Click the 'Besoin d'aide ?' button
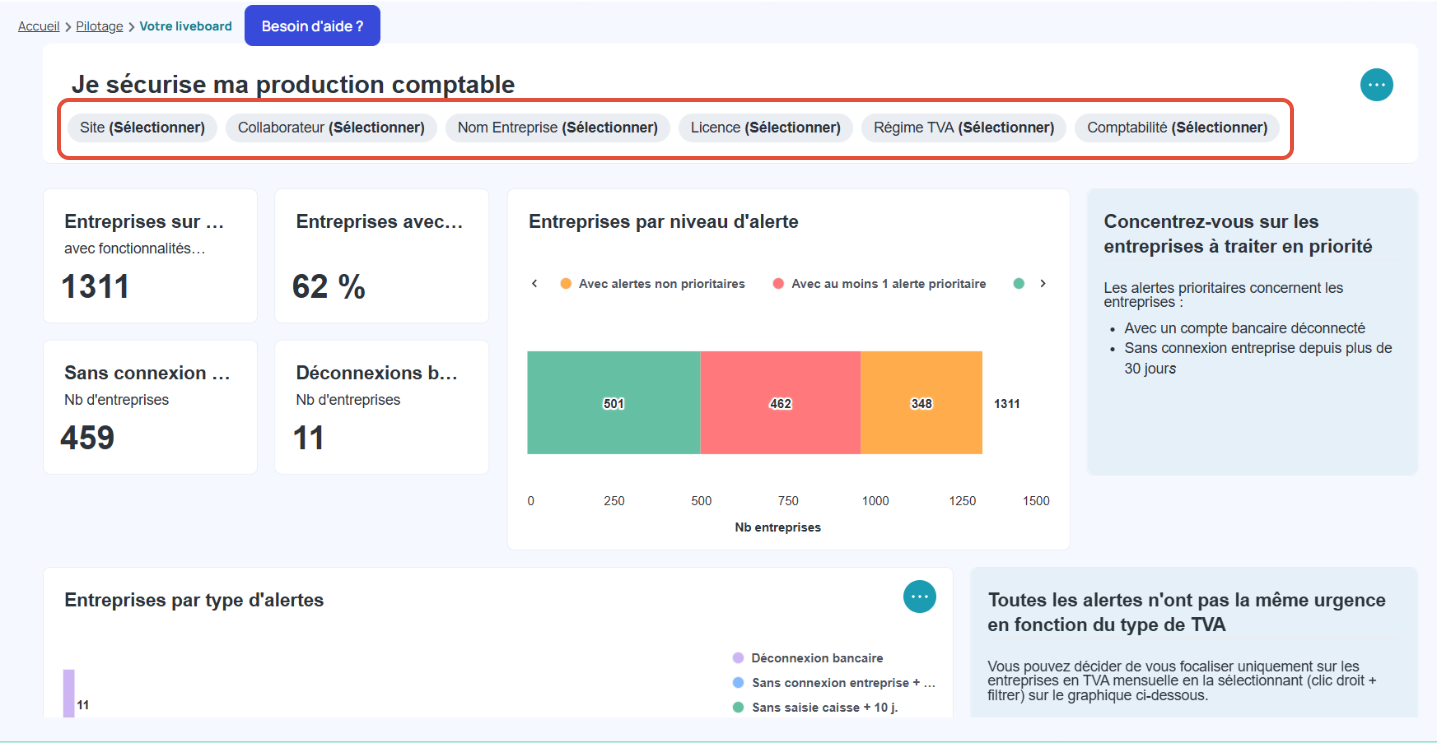The image size is (1437, 743). coord(312,26)
